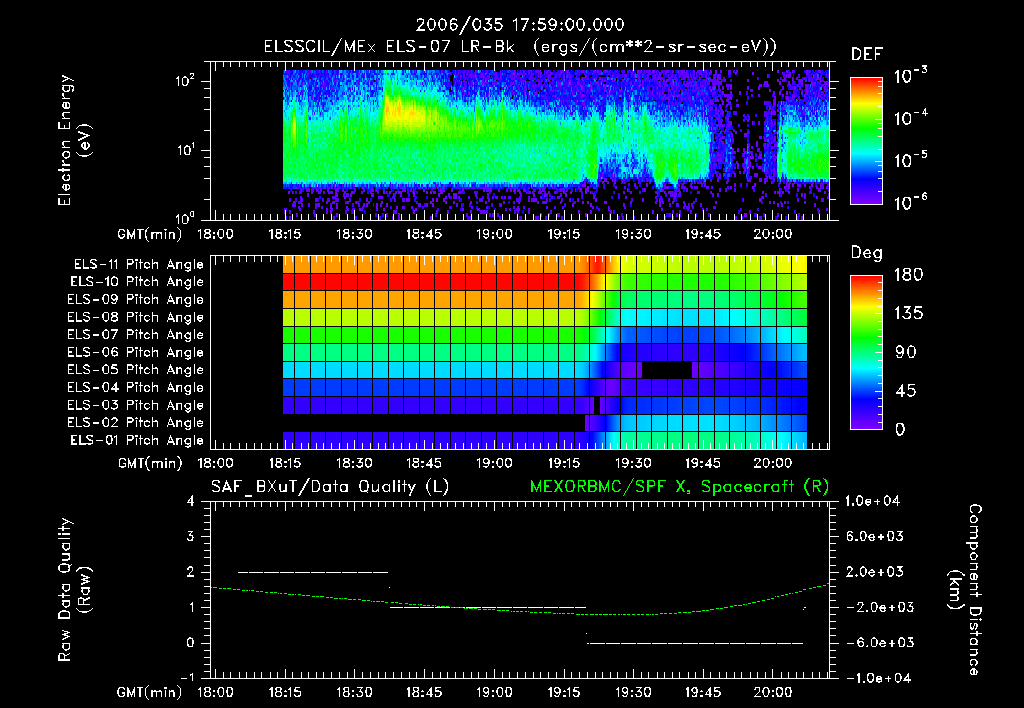This screenshot has width=1024, height=708.
Task: Select the ELS-01 Pitch Angle row label
Action: [x=137, y=440]
